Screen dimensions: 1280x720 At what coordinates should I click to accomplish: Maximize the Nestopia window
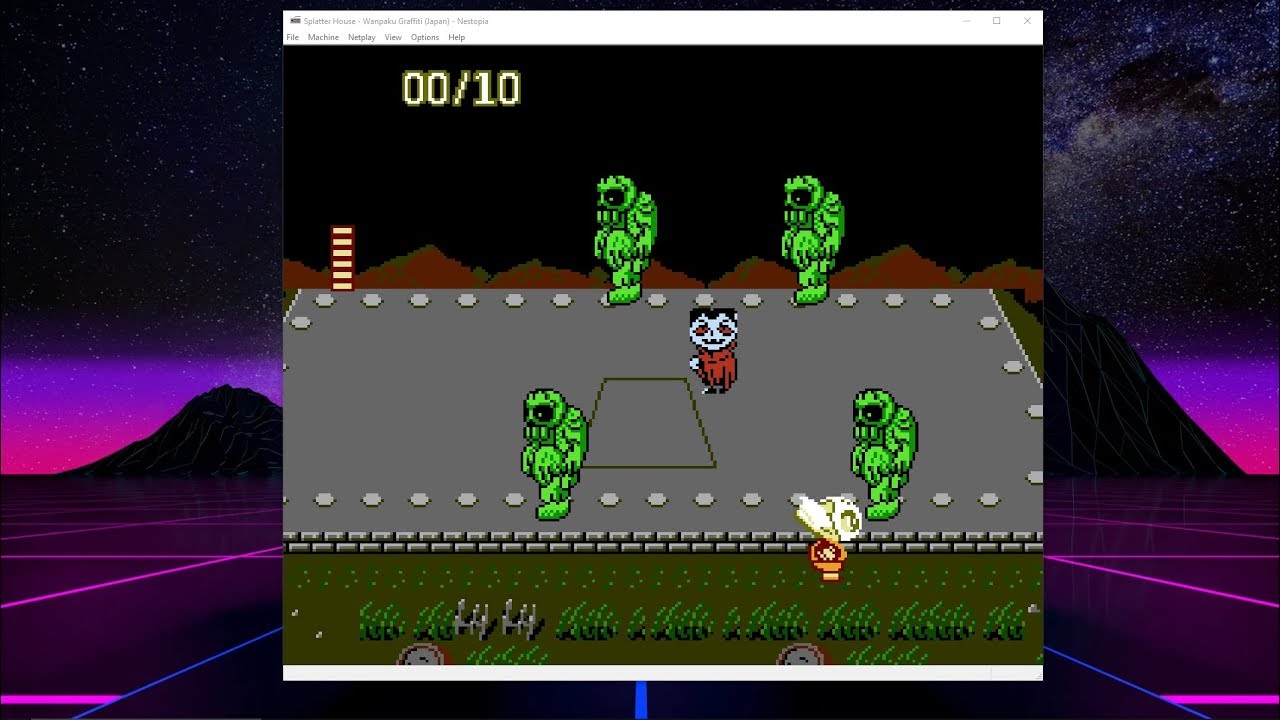coord(997,20)
